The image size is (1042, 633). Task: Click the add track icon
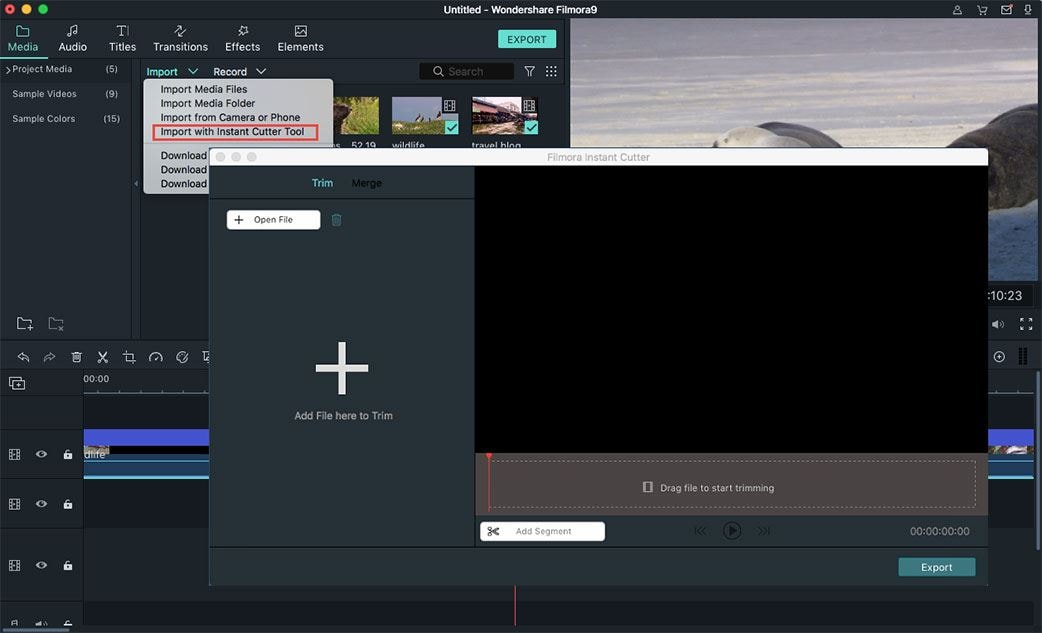[17, 383]
